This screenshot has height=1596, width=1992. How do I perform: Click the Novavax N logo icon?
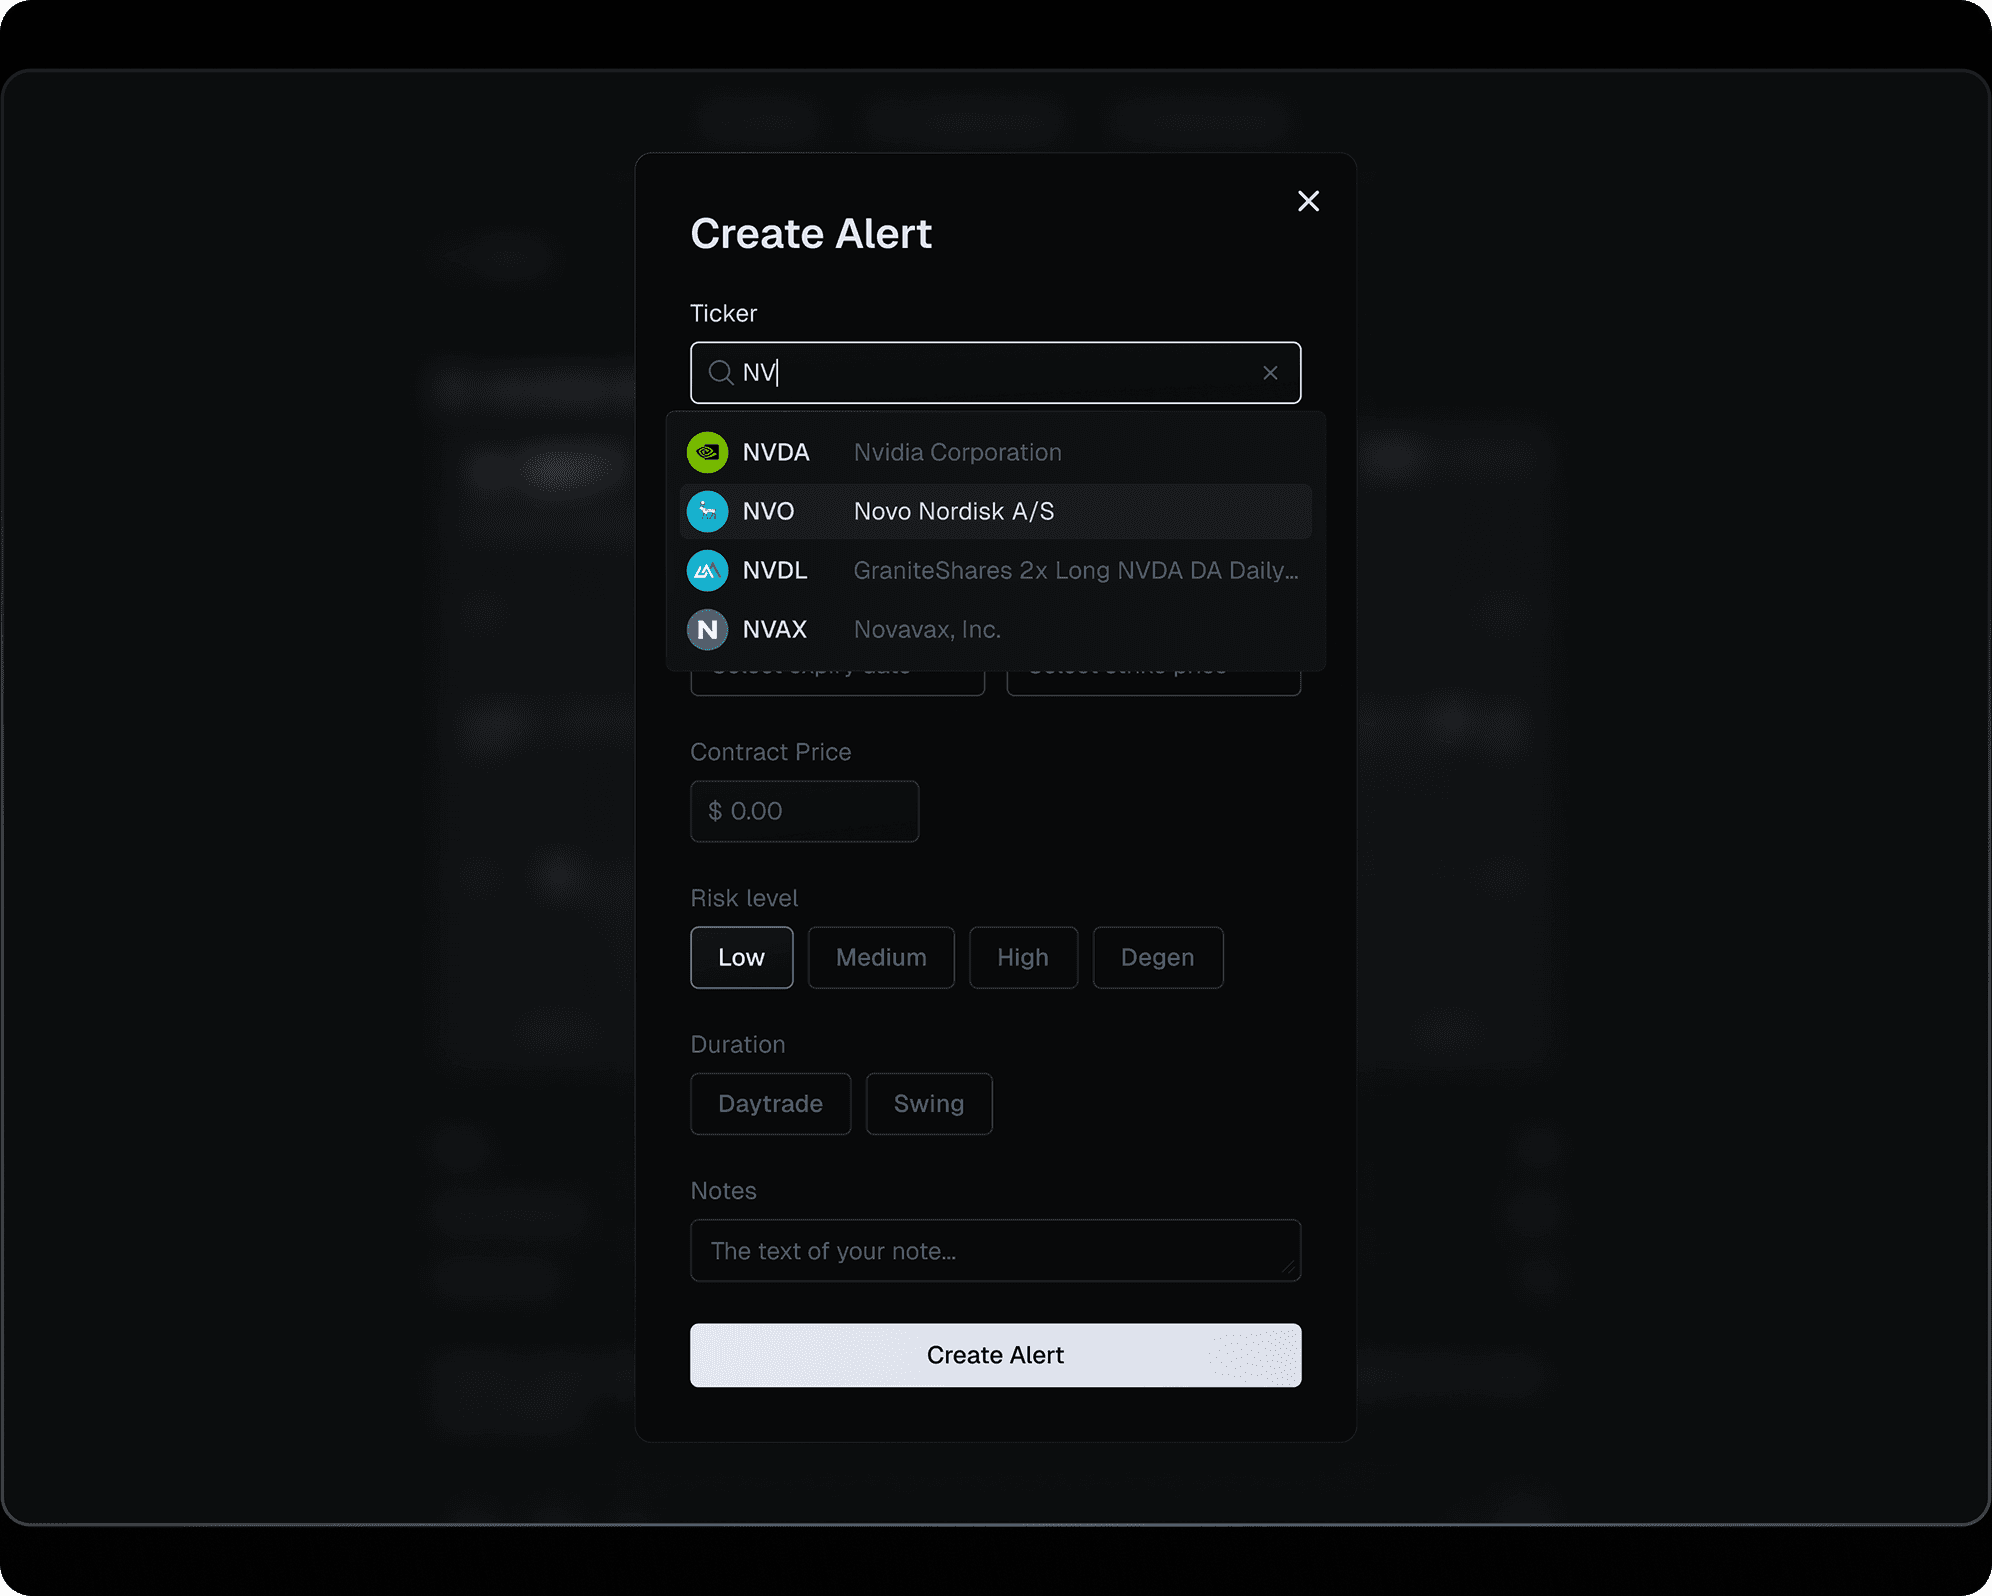(x=707, y=629)
